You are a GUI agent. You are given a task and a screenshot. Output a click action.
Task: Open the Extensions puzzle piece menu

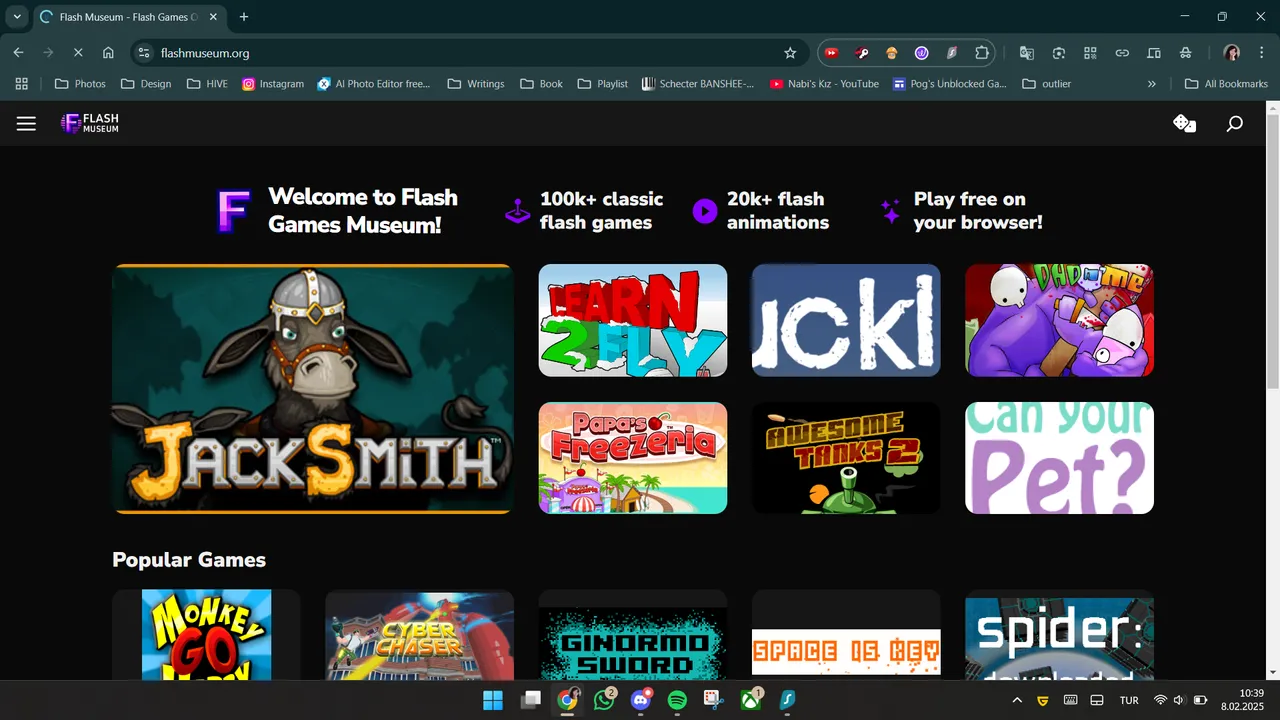tap(982, 53)
